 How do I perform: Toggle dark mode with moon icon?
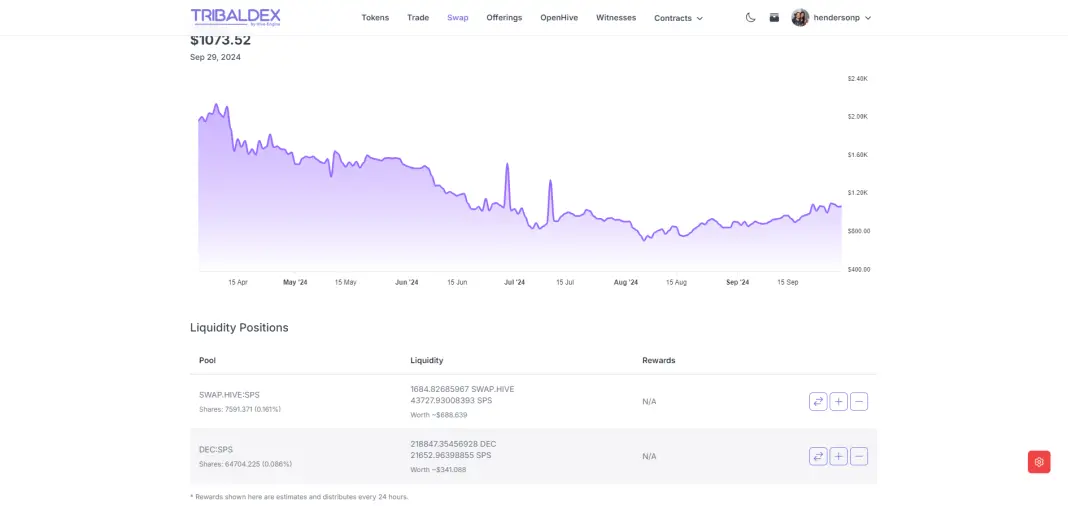(x=751, y=18)
